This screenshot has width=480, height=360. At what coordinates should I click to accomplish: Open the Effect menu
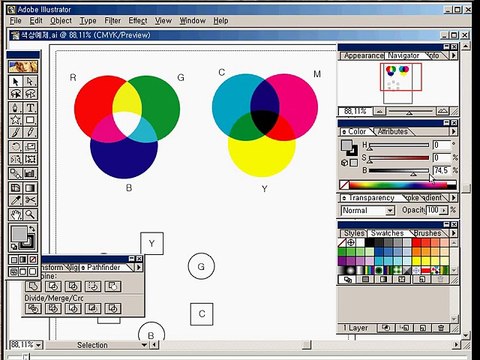tap(138, 21)
